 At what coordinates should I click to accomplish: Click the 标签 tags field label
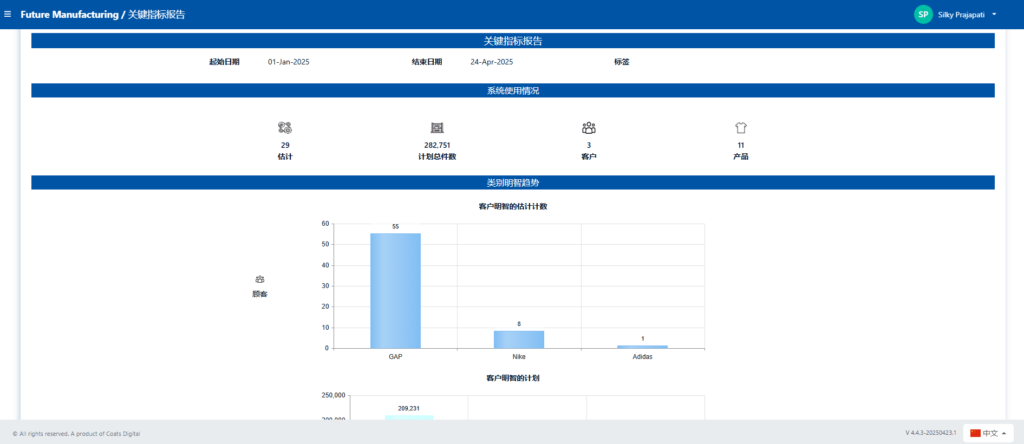621,62
